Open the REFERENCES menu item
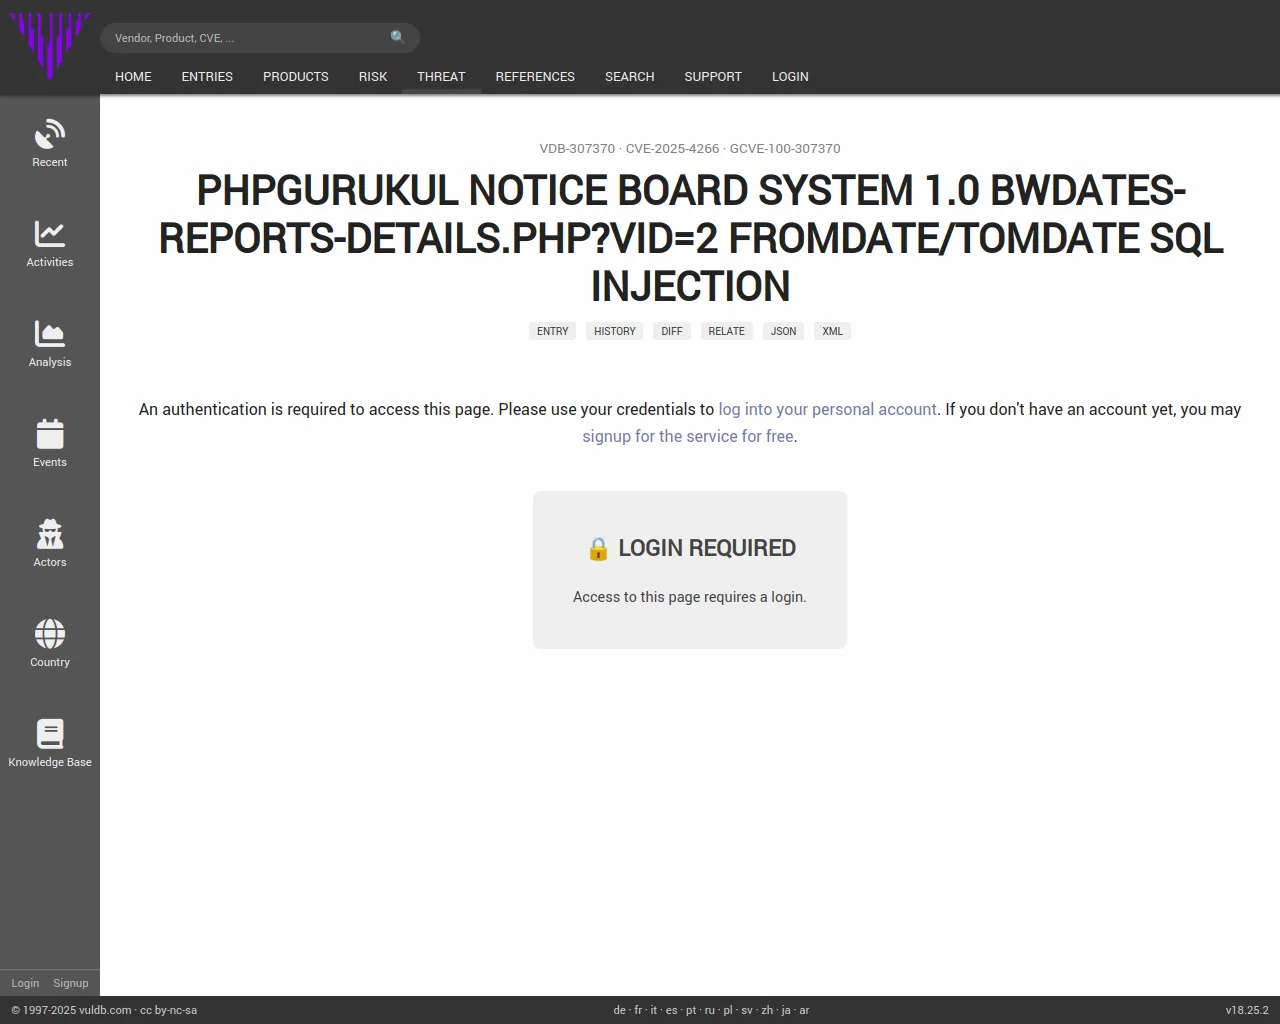Viewport: 1280px width, 1024px height. tap(535, 76)
